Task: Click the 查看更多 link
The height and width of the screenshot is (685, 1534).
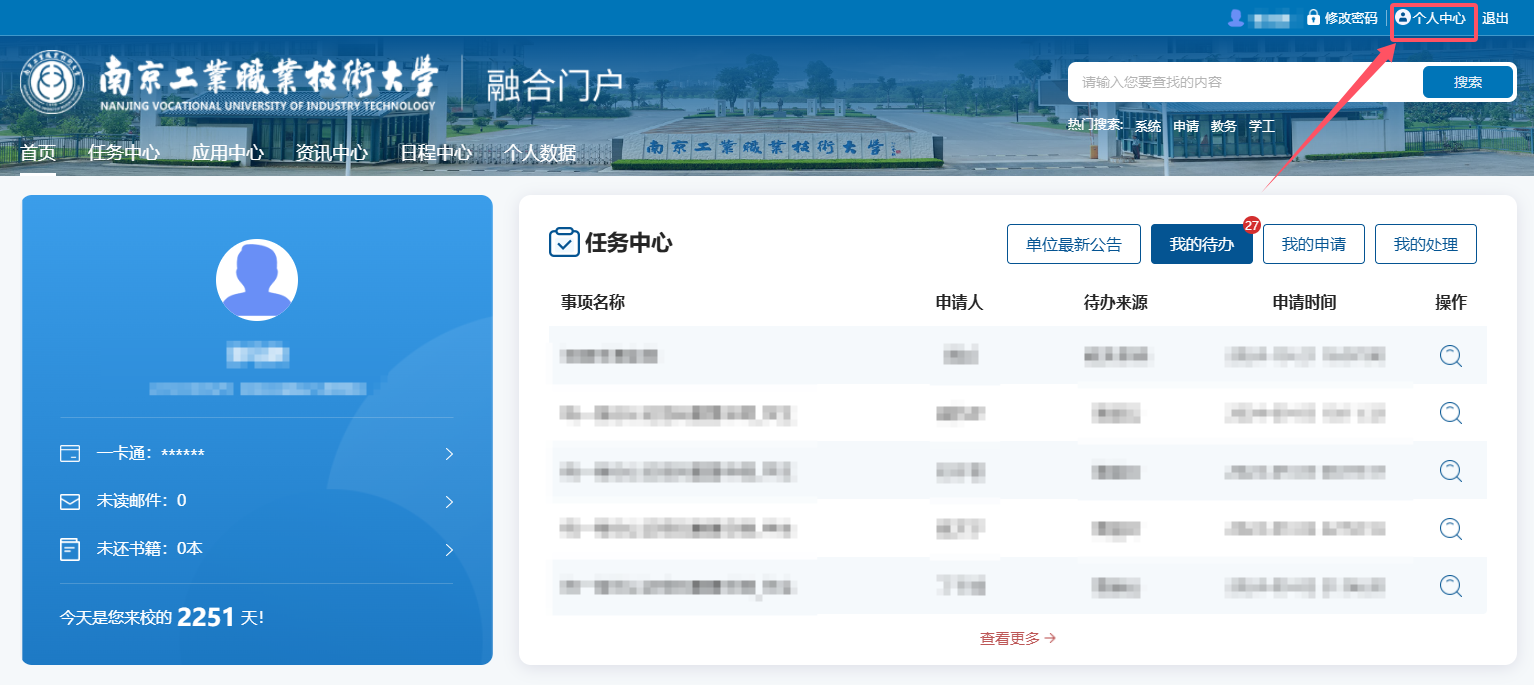Action: 1018,638
